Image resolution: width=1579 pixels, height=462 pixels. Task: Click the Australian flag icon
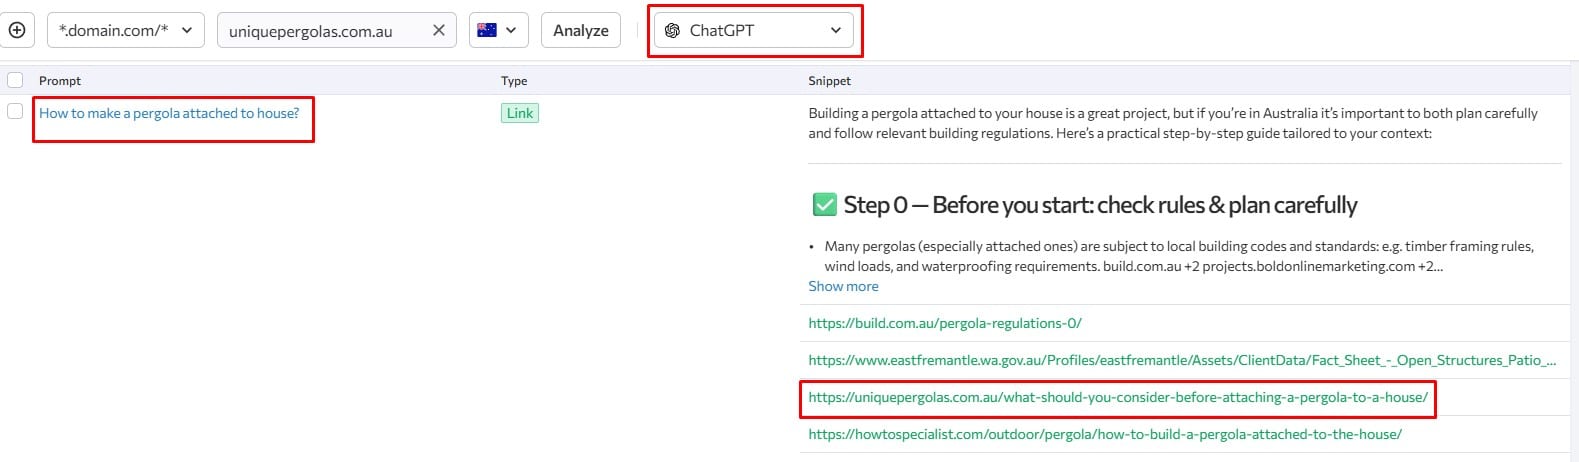coord(487,30)
